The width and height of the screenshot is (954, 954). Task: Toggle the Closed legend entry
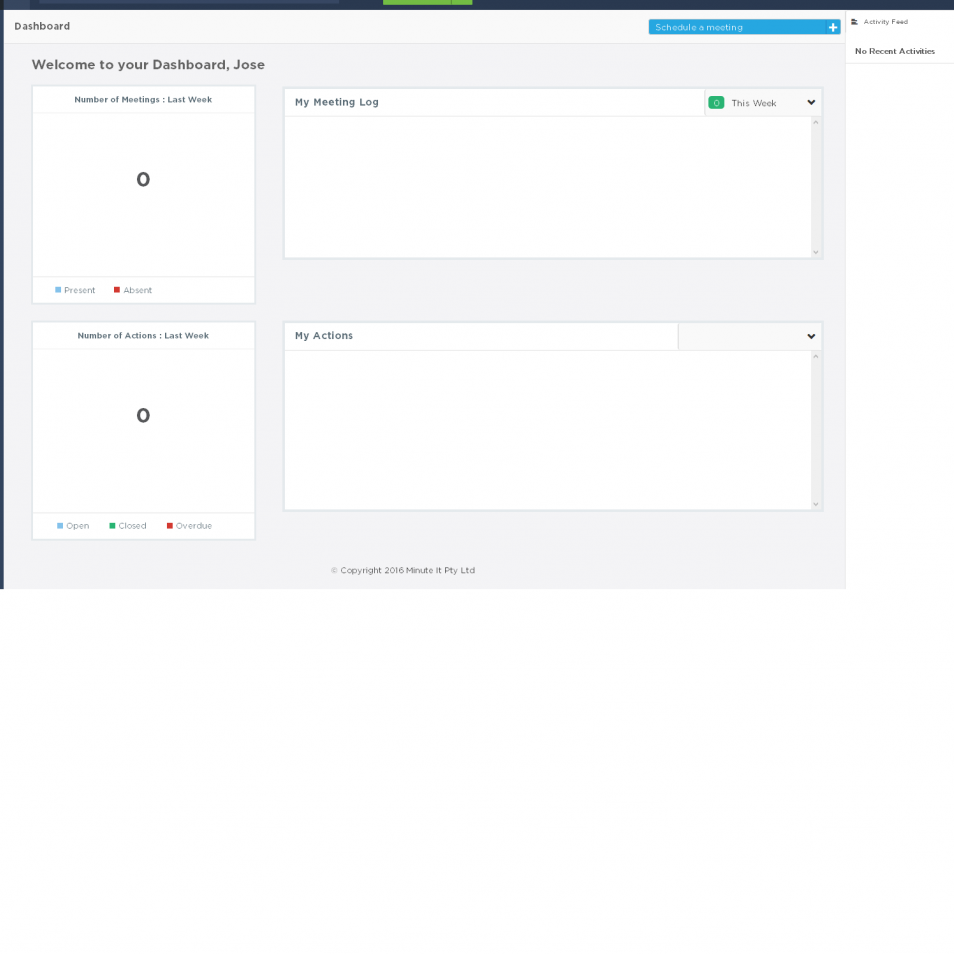pos(128,526)
